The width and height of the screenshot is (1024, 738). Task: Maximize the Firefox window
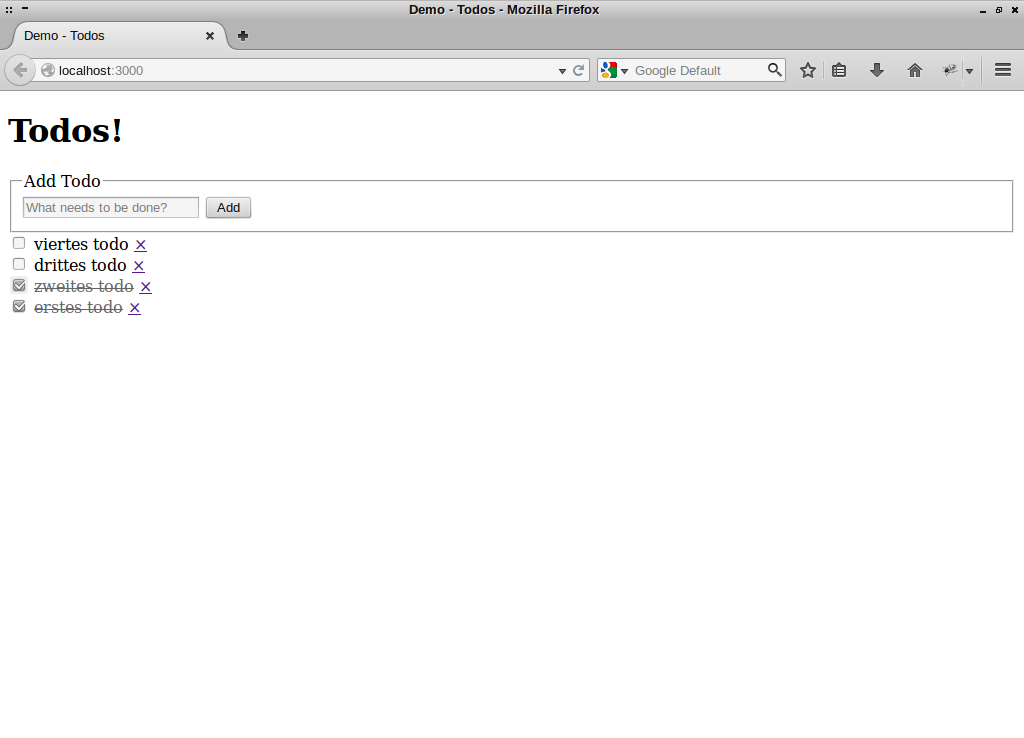point(999,10)
